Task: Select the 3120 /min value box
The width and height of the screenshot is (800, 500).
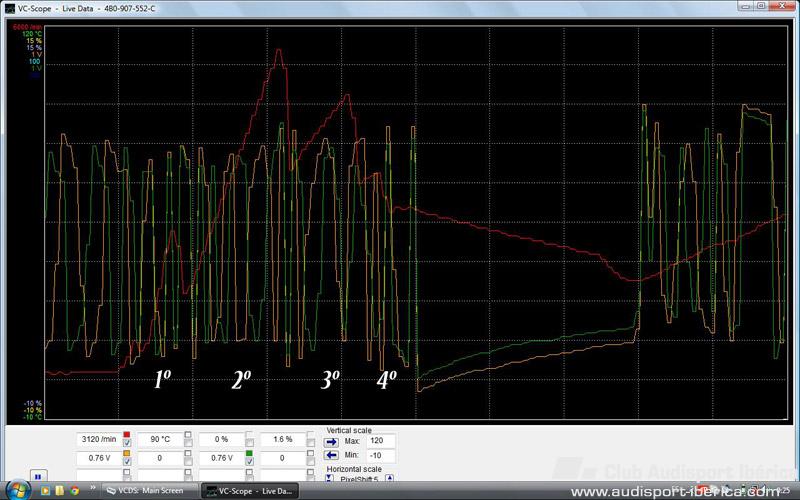Action: pos(99,439)
